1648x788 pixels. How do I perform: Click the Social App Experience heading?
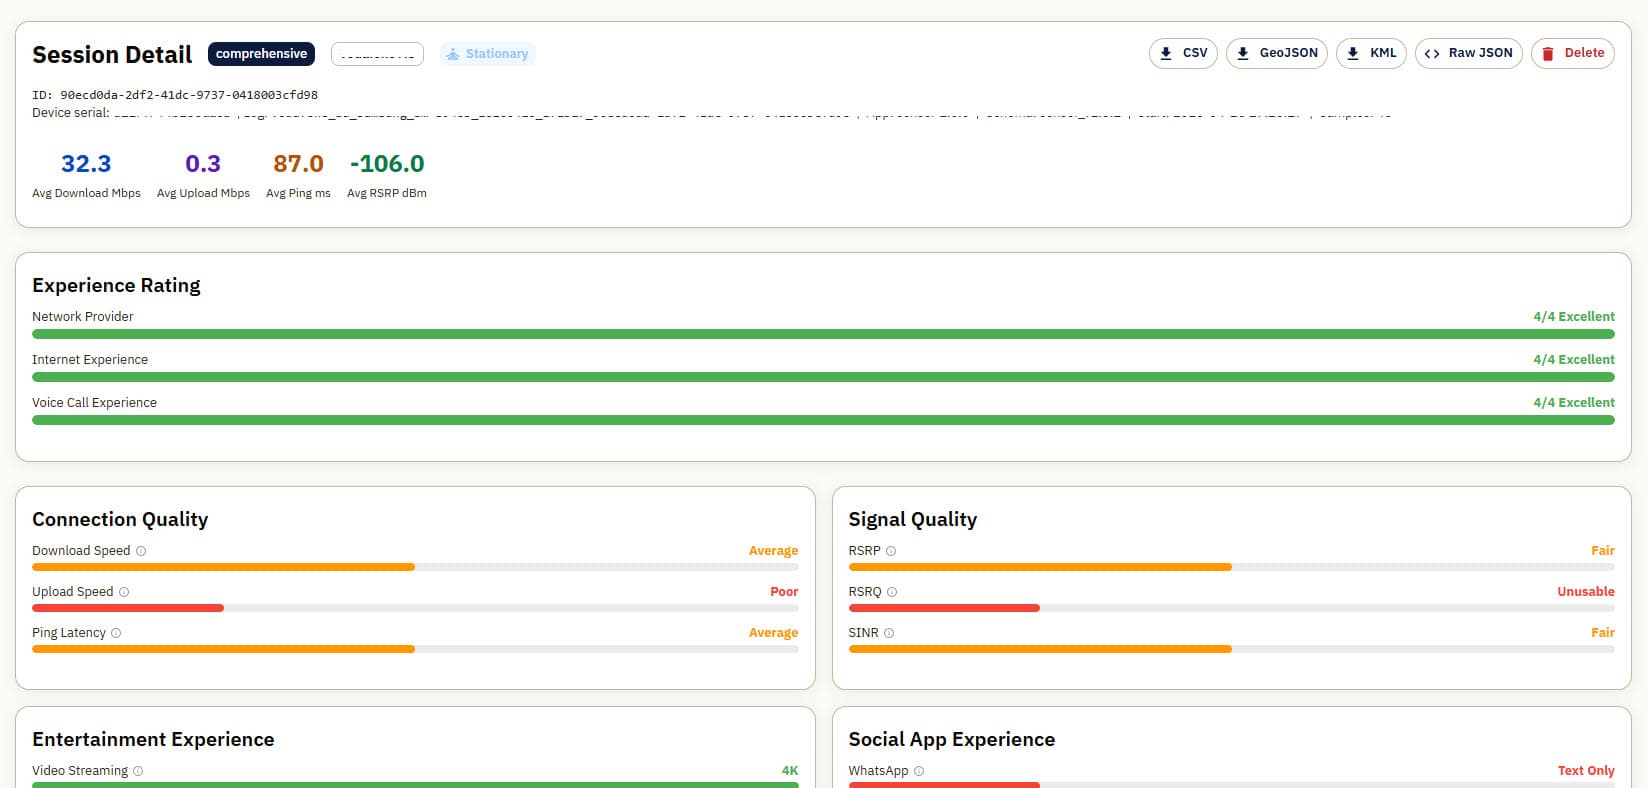952,739
